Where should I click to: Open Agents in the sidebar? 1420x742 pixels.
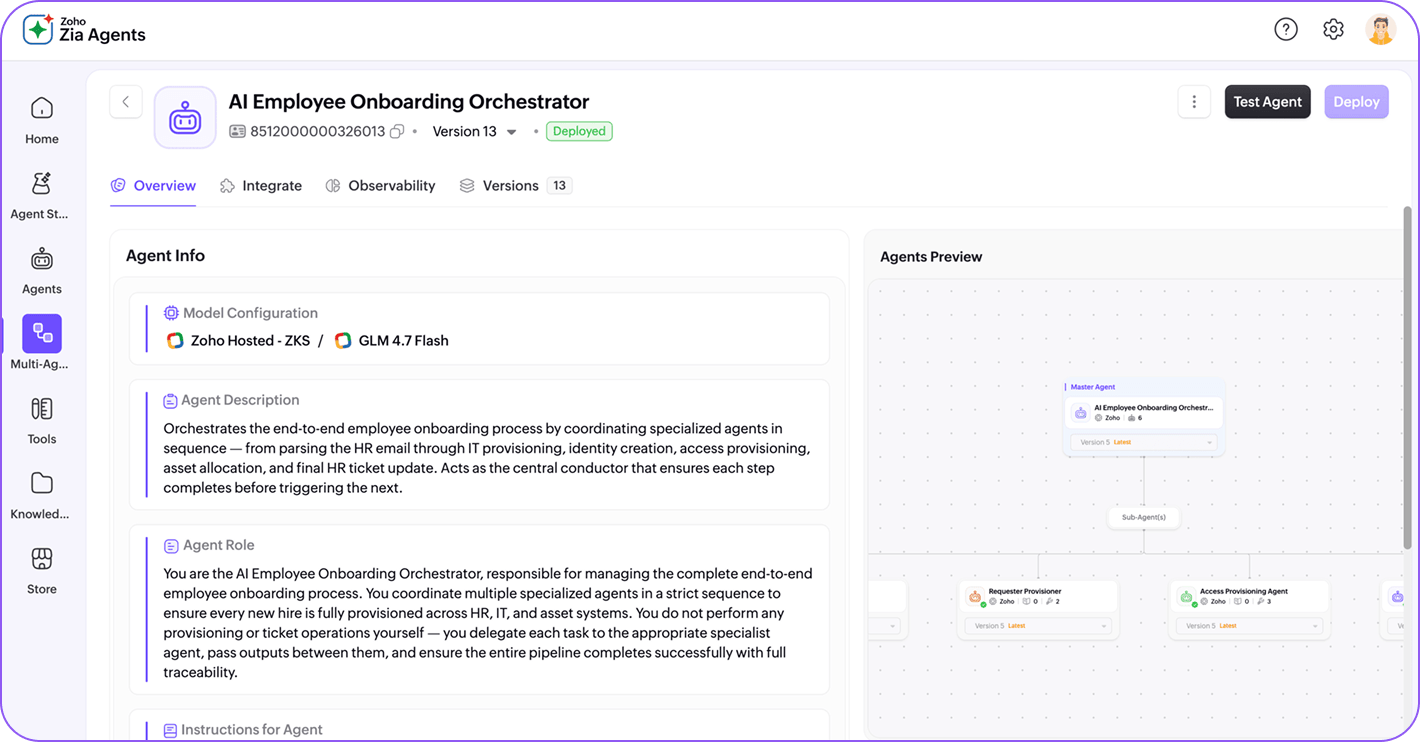pos(42,271)
